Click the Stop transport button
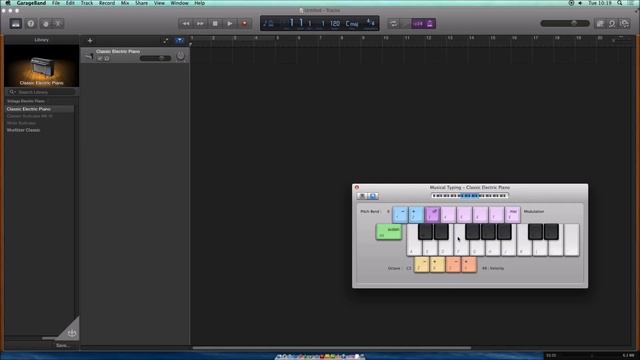This screenshot has height=360, width=640. click(215, 24)
